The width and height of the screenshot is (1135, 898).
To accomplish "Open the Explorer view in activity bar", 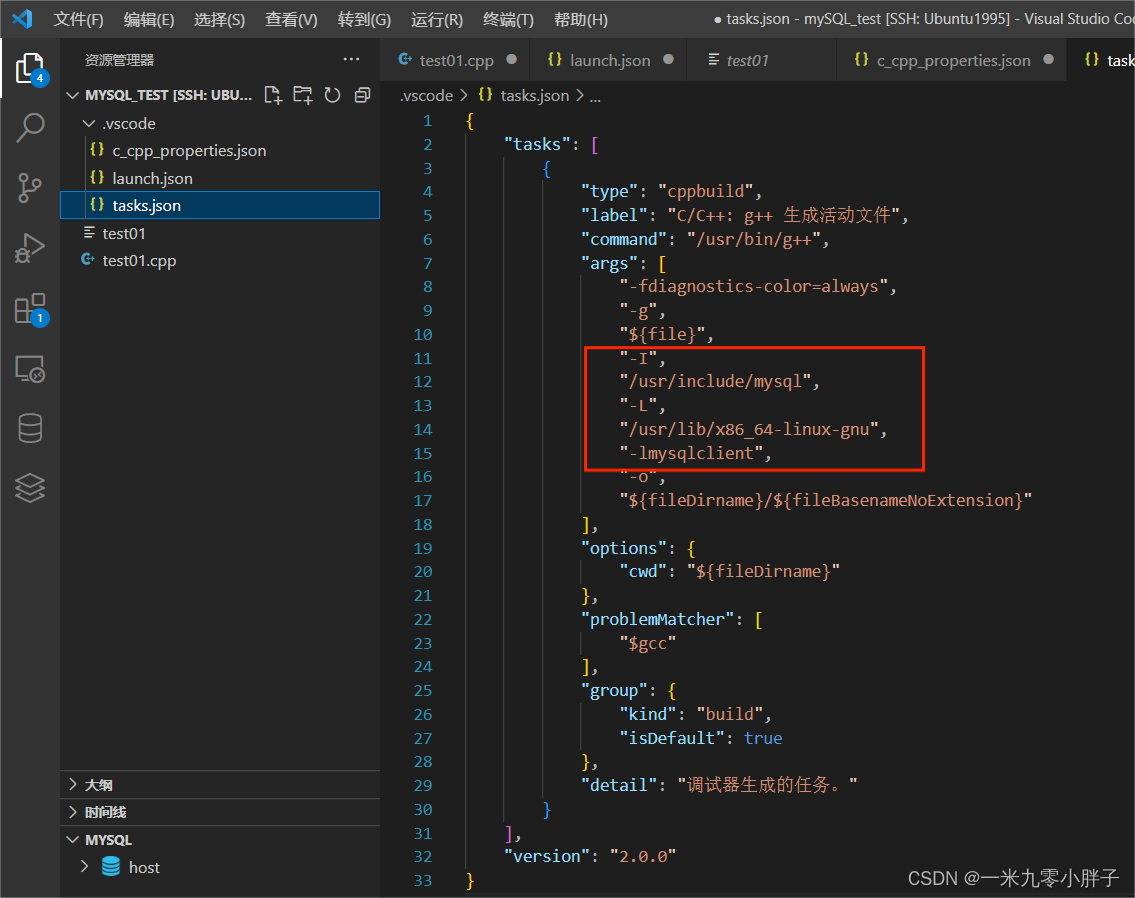I will tap(30, 68).
